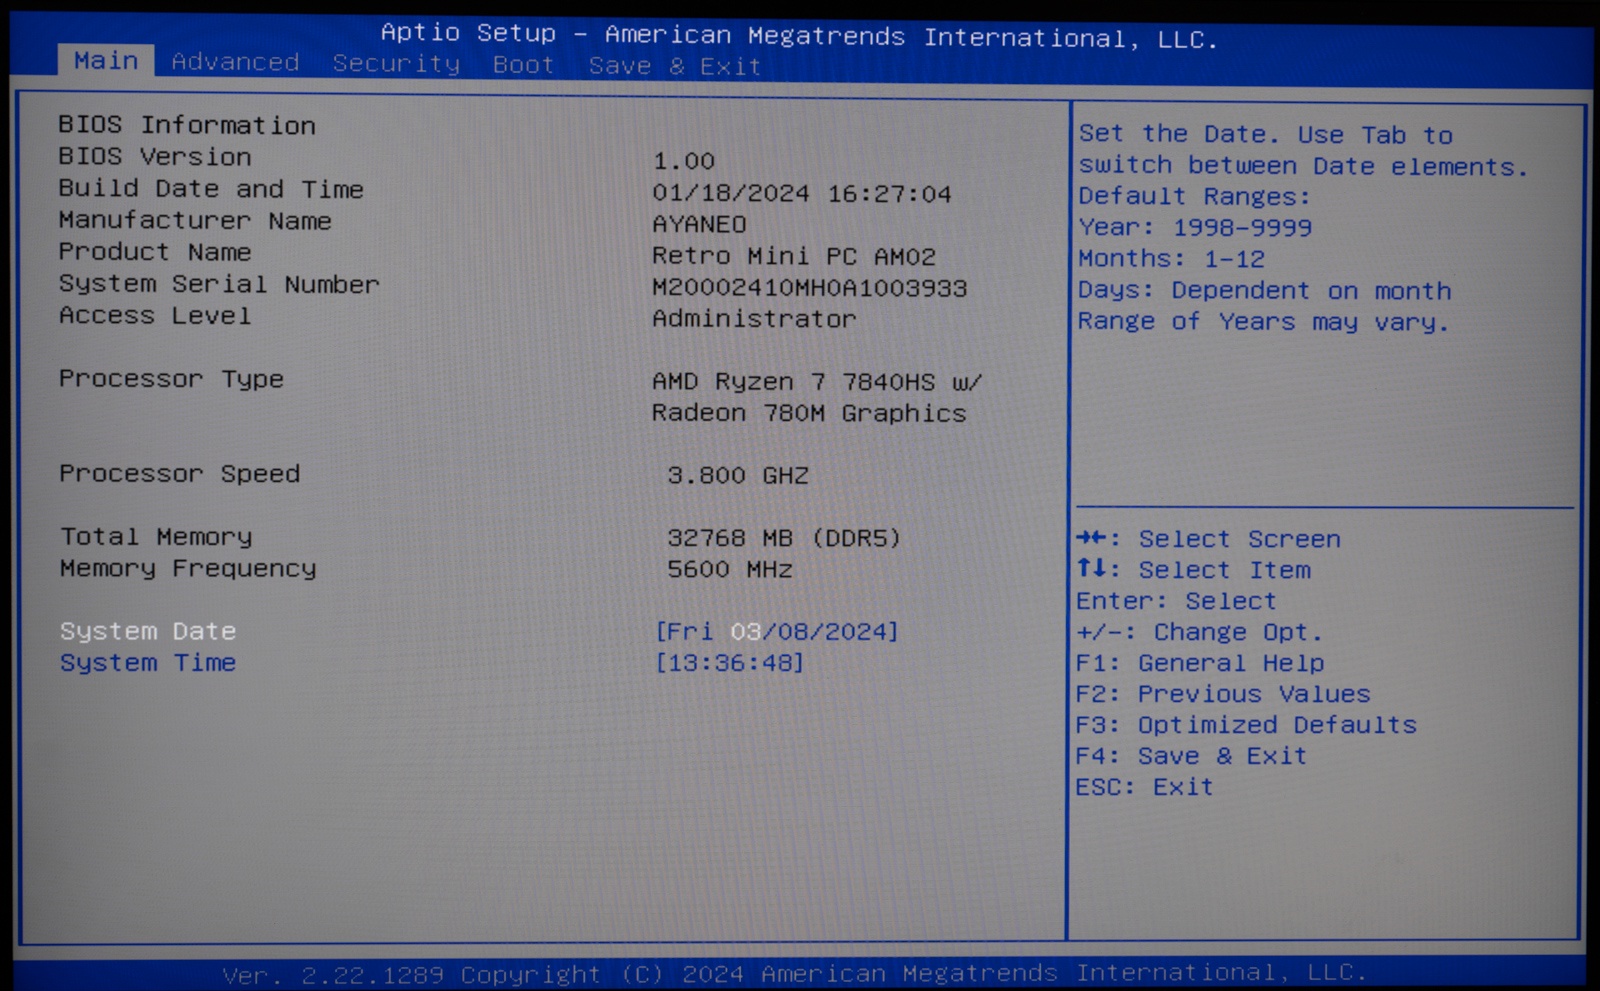Screen dimensions: 1600x991
Task: Click the Enter: Select help line
Action: [1177, 601]
